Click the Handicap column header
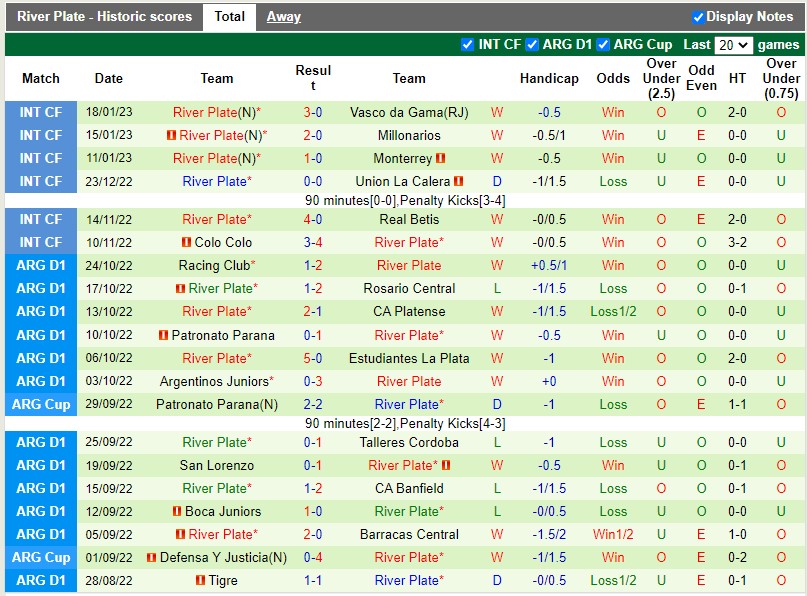Screen dimensions: 807x596 [549, 78]
